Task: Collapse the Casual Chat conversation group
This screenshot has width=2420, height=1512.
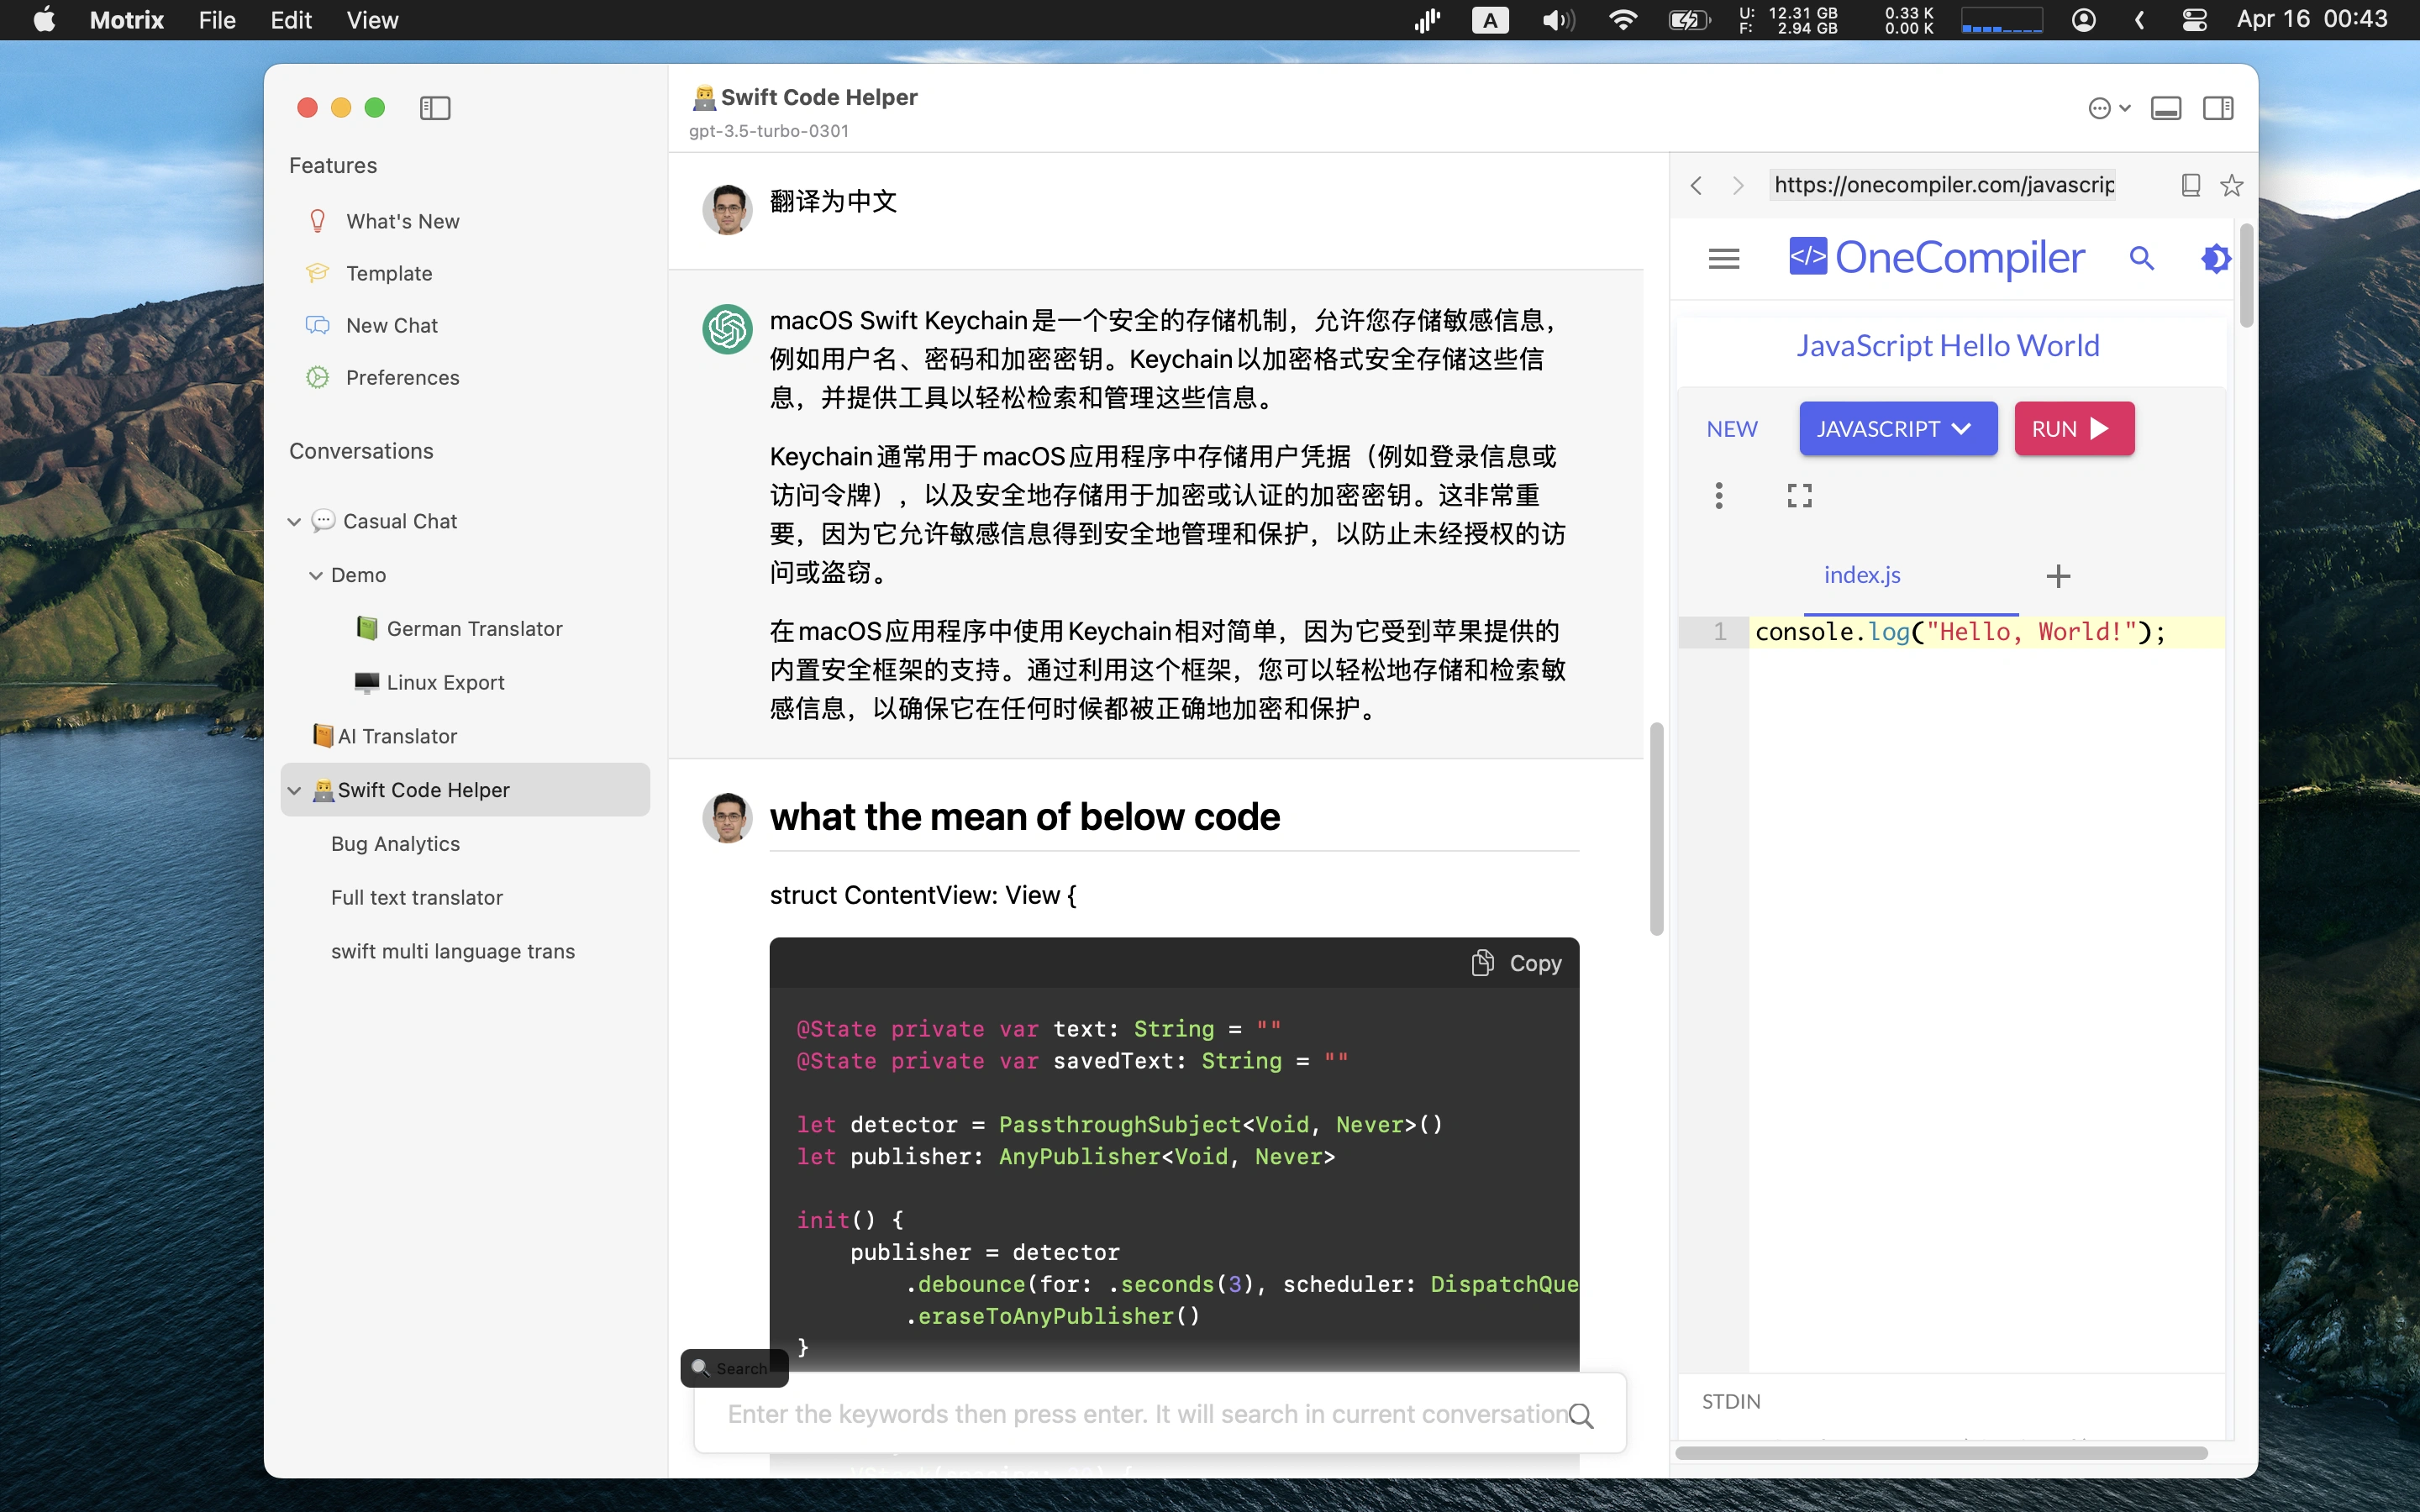Action: [294, 521]
